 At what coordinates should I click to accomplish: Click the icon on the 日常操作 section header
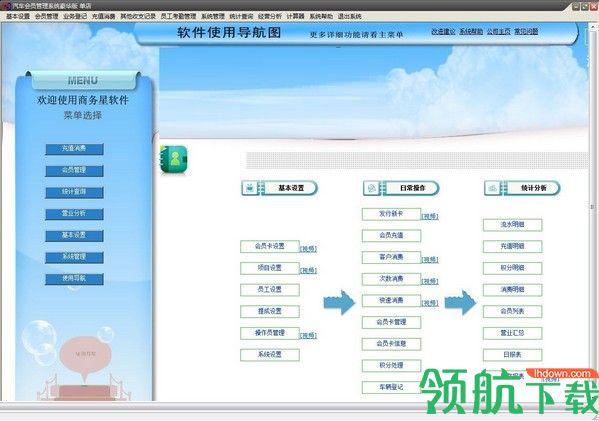[371, 188]
